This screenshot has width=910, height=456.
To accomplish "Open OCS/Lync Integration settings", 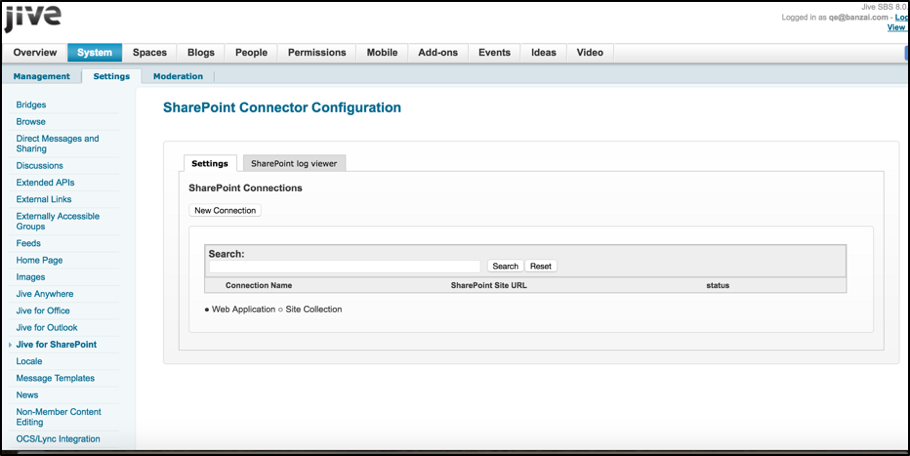I will coord(58,439).
